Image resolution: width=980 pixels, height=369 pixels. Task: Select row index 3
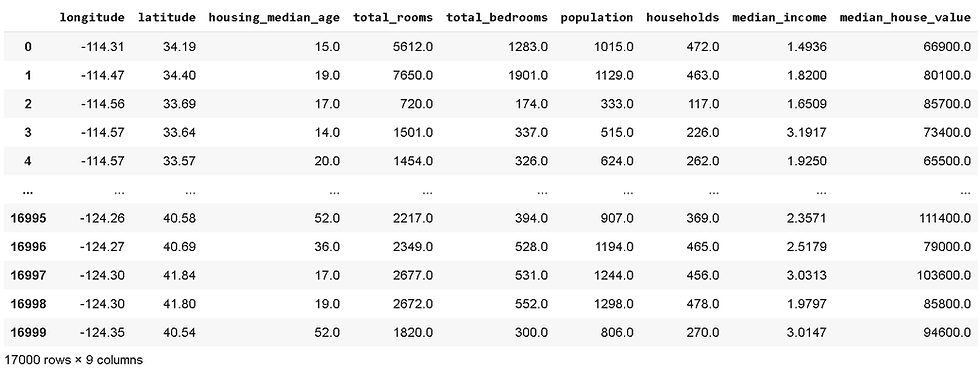tap(28, 133)
